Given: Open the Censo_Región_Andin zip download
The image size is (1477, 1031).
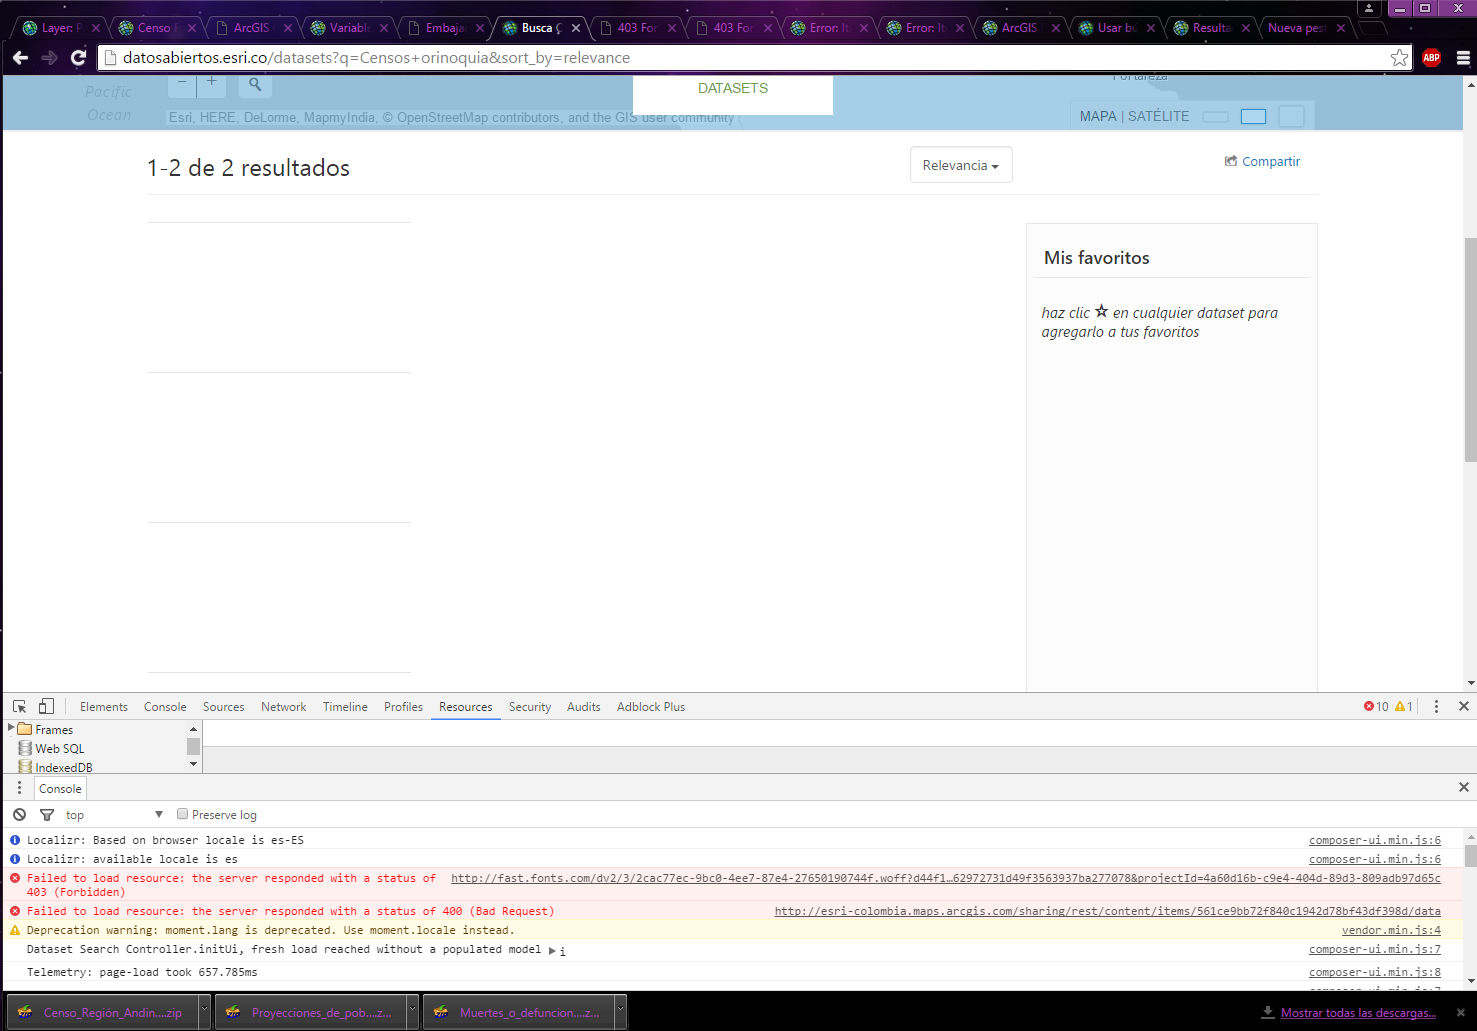Looking at the screenshot, I should (102, 1012).
